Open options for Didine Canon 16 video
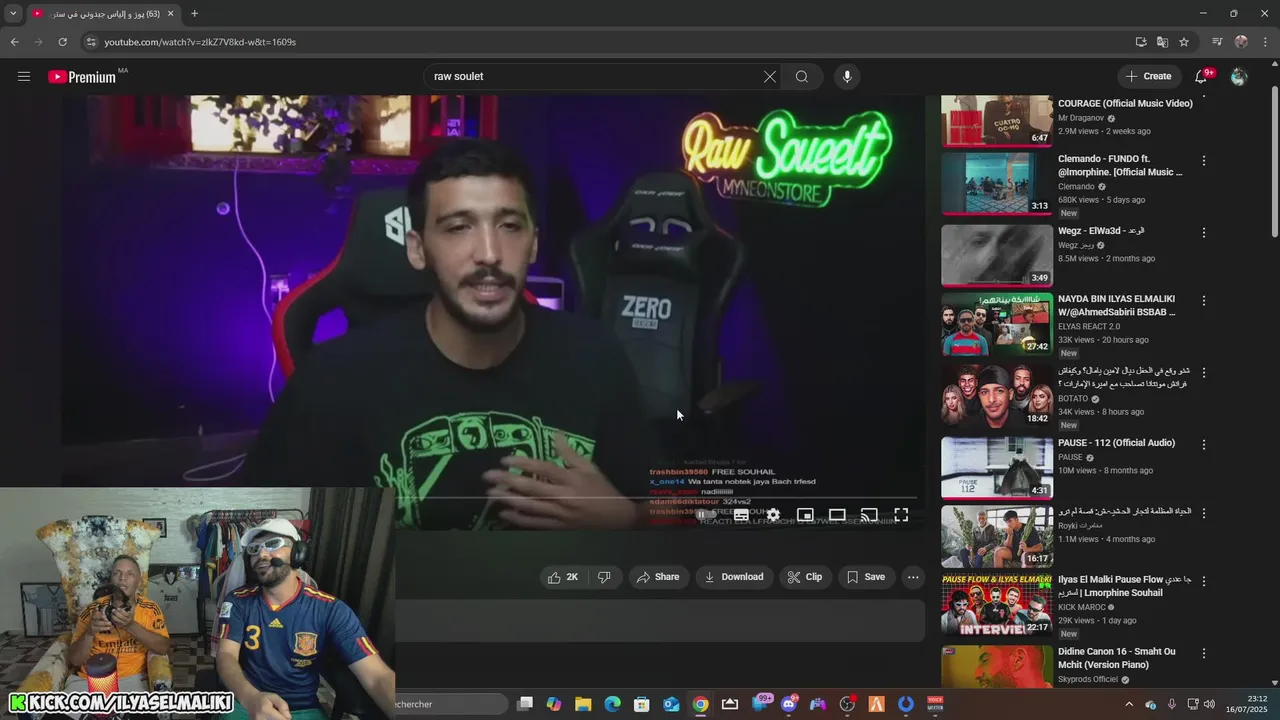The width and height of the screenshot is (1280, 720). [x=1204, y=653]
